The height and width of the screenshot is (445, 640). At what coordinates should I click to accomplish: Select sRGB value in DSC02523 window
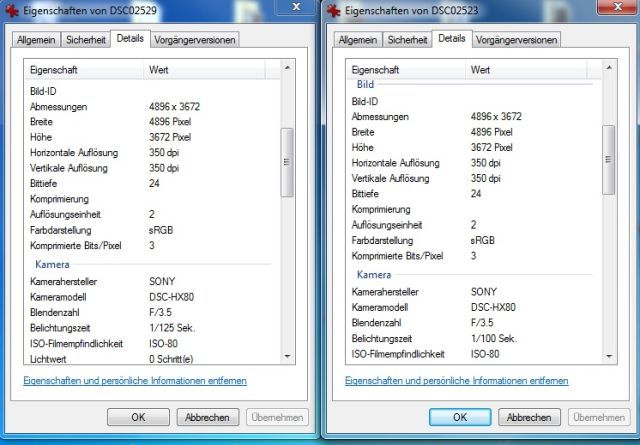click(x=482, y=240)
